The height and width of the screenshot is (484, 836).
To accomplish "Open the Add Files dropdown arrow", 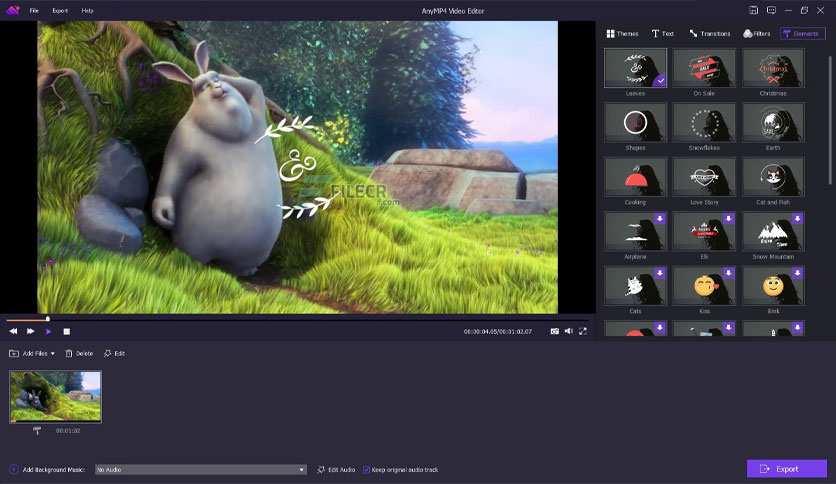I will [x=52, y=353].
